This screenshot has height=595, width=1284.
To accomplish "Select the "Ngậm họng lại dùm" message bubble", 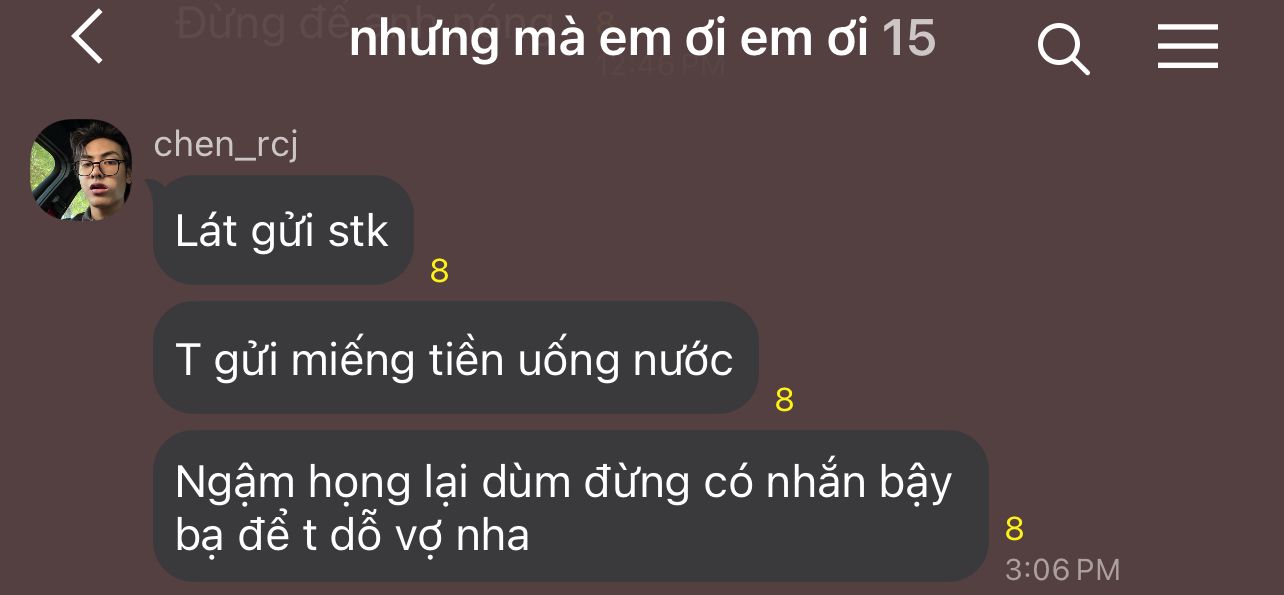I will (570, 506).
